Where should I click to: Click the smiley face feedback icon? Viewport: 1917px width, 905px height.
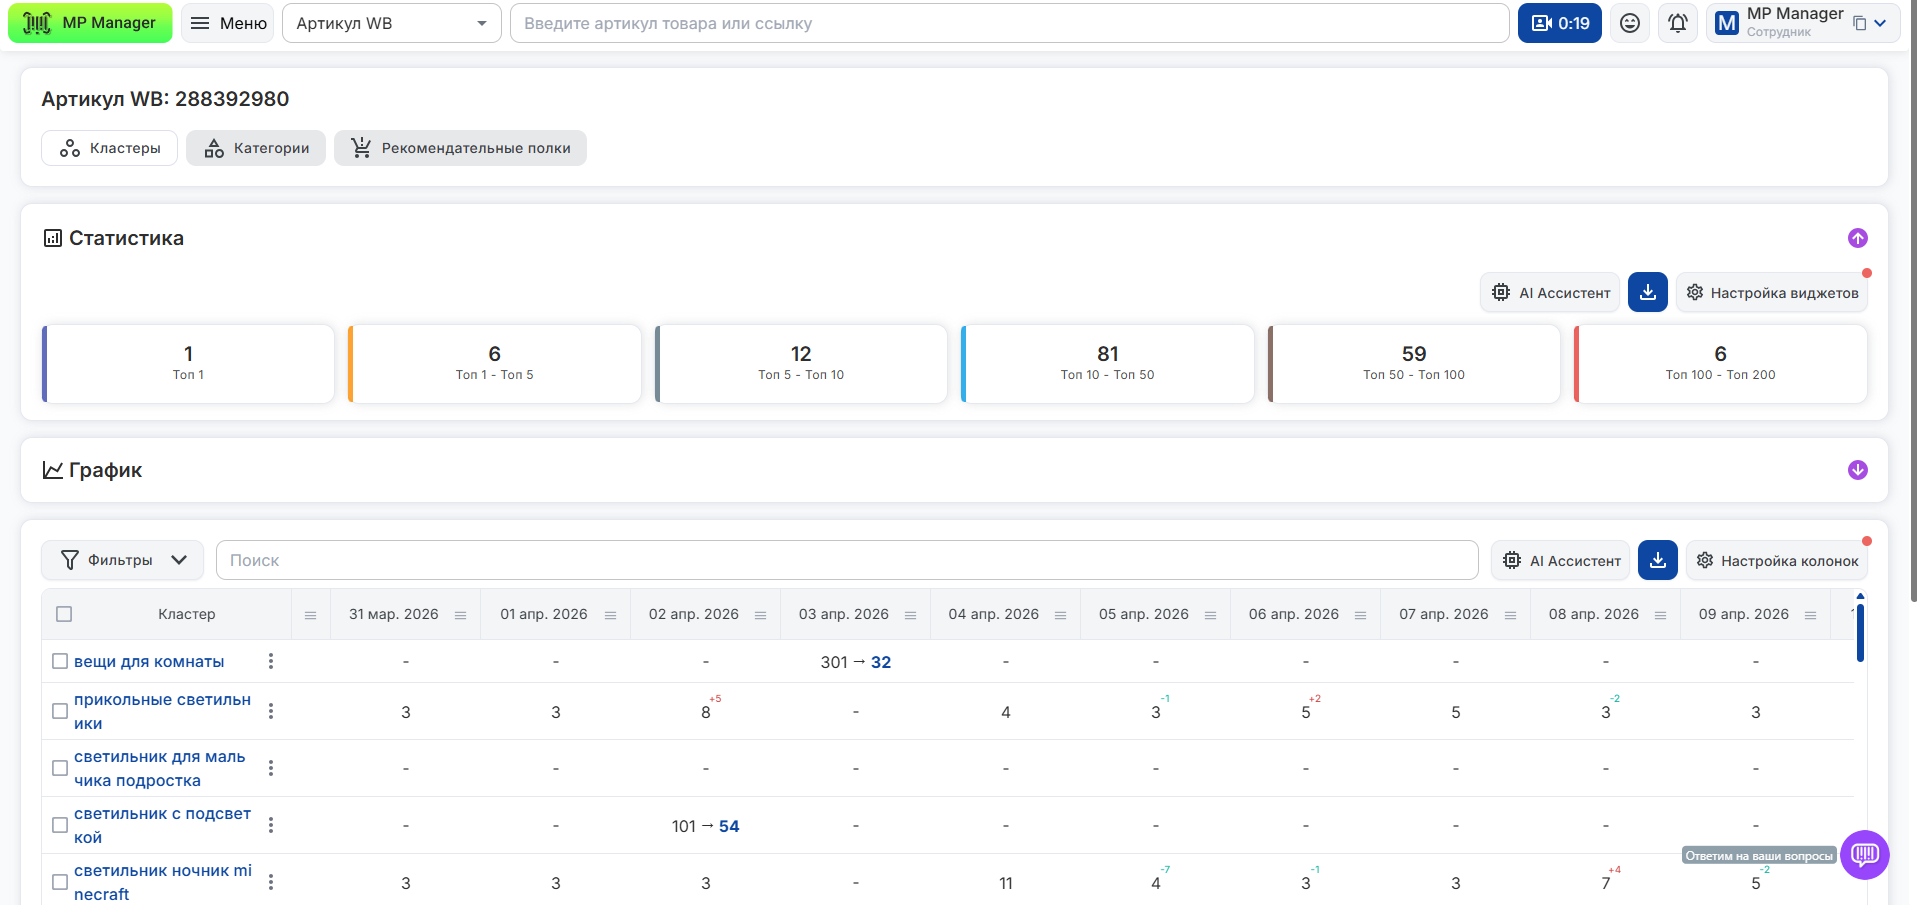(x=1630, y=23)
